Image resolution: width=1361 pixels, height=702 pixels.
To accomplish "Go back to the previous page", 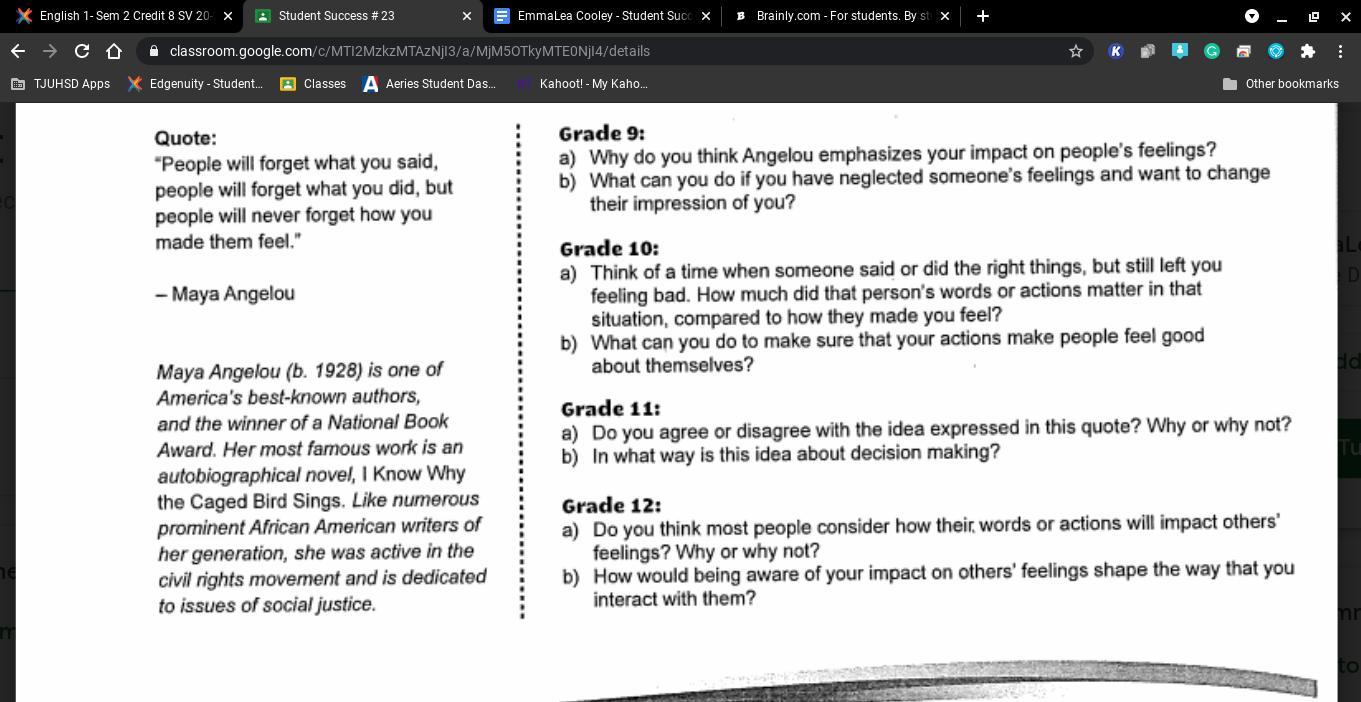I will pyautogui.click(x=18, y=51).
